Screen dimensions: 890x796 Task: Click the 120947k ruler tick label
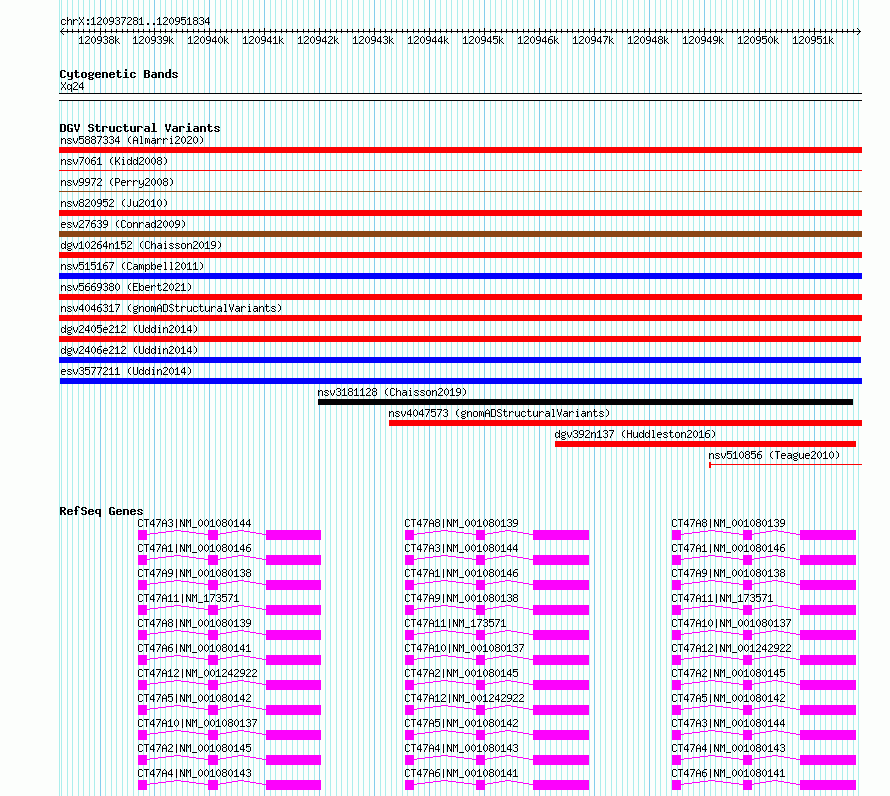coord(593,40)
